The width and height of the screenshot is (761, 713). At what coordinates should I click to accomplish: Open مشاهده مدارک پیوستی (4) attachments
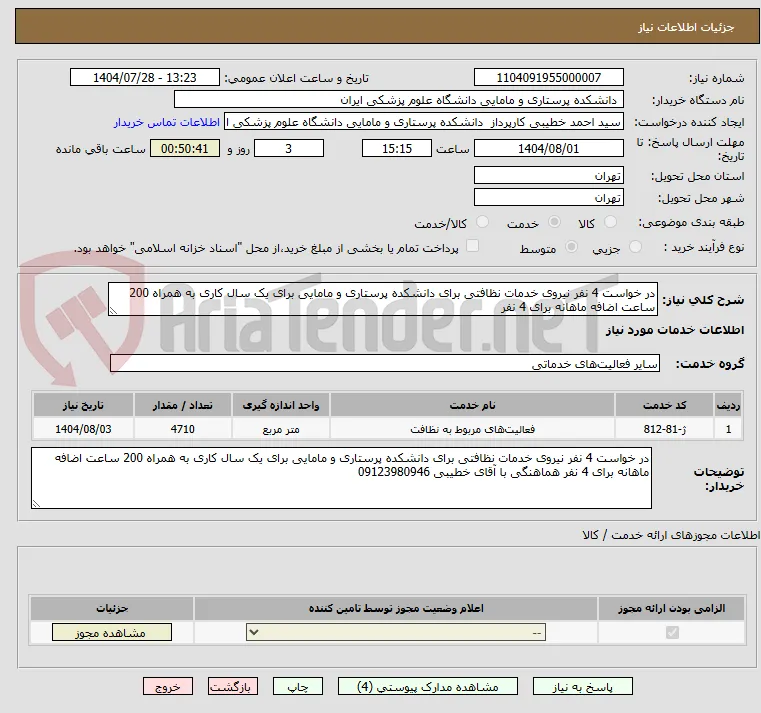click(x=428, y=686)
